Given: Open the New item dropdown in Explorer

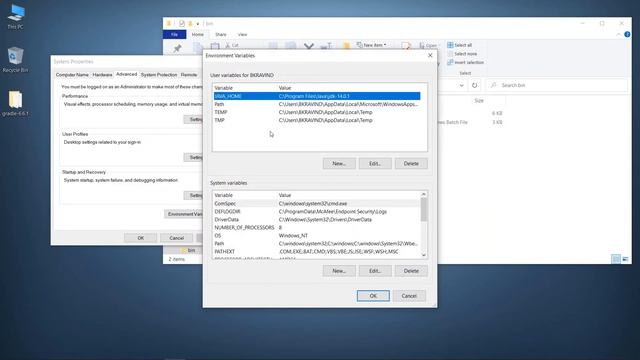Looking at the screenshot, I should tap(371, 45).
